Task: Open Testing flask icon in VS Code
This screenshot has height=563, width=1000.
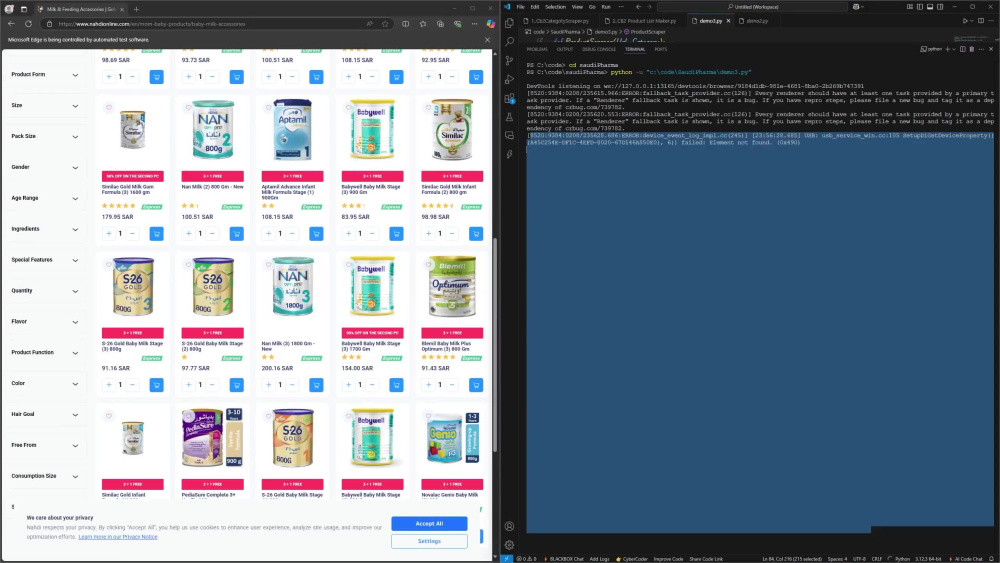Action: click(509, 117)
